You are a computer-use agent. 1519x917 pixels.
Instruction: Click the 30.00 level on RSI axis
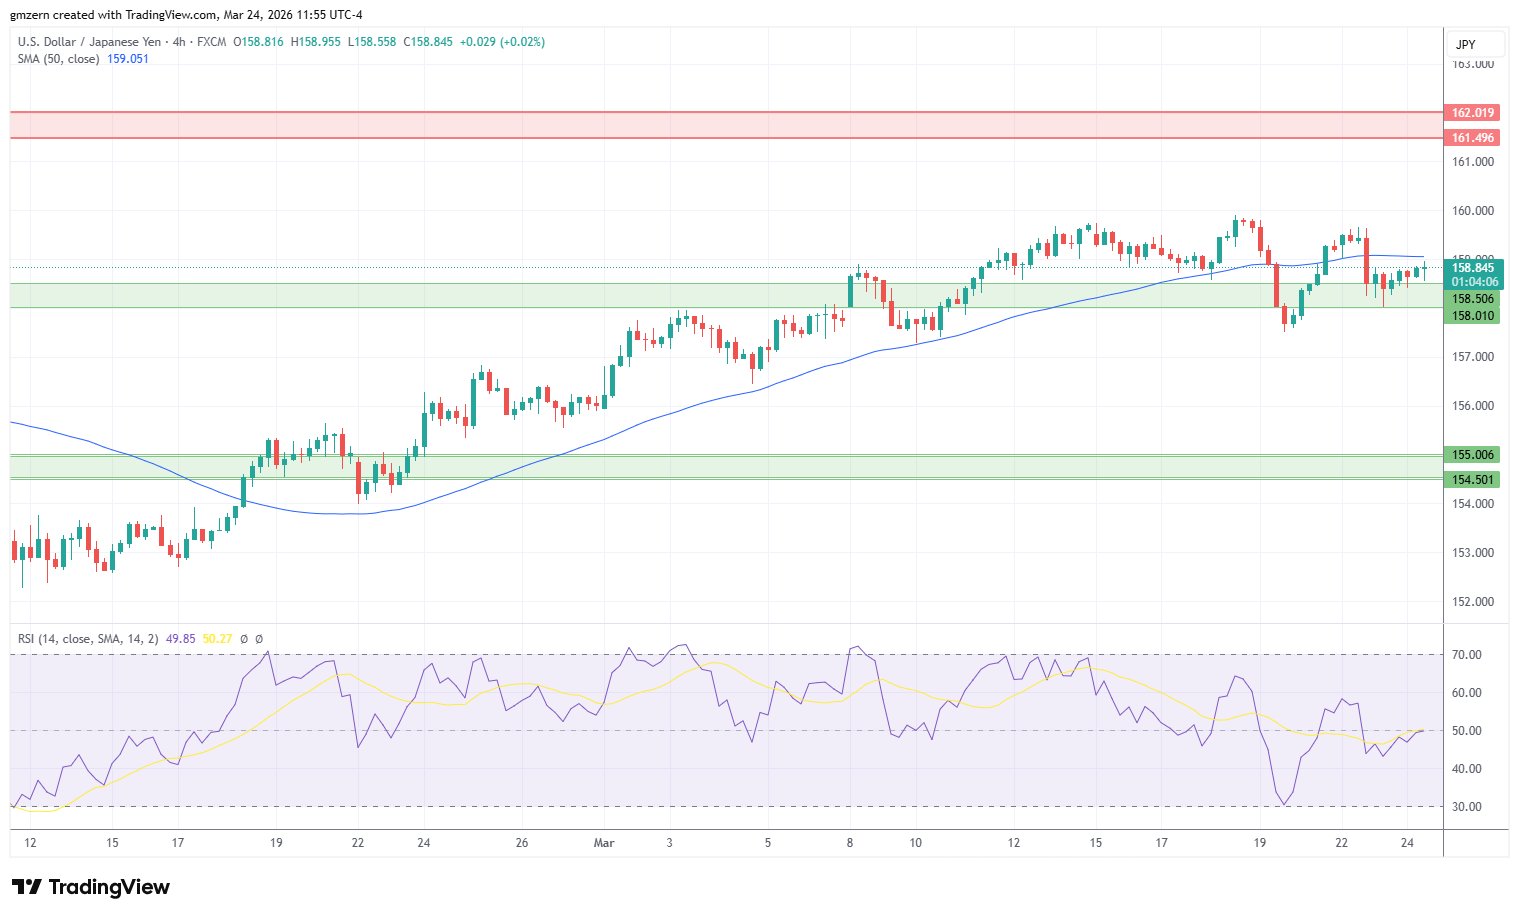(1467, 807)
